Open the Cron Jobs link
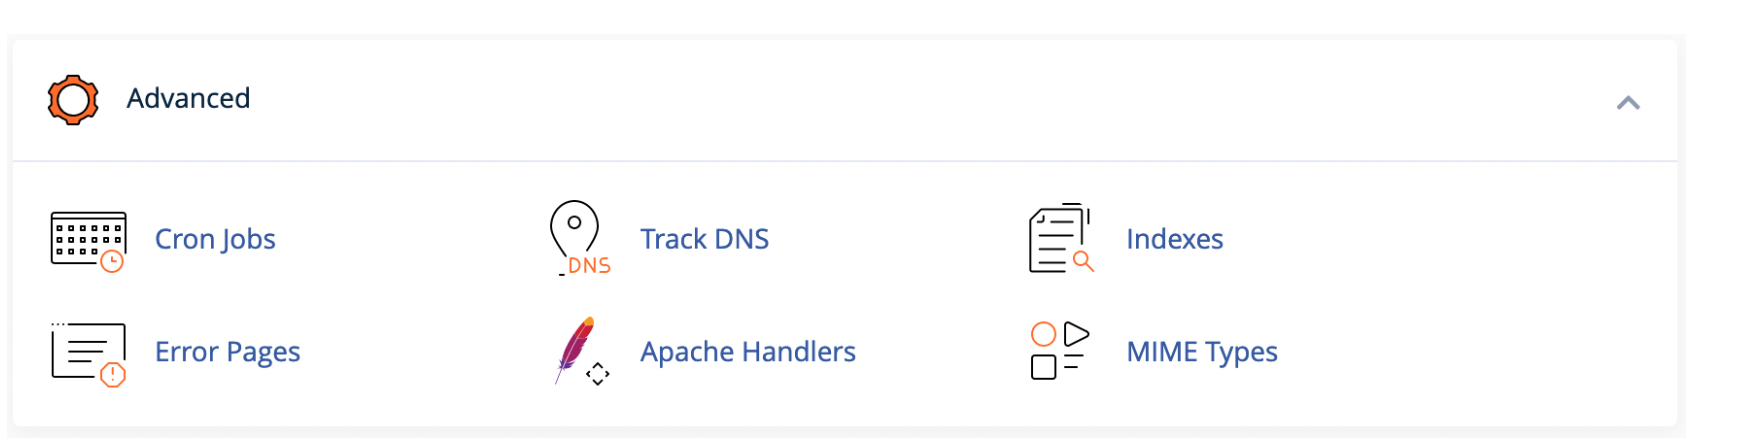 pos(215,240)
